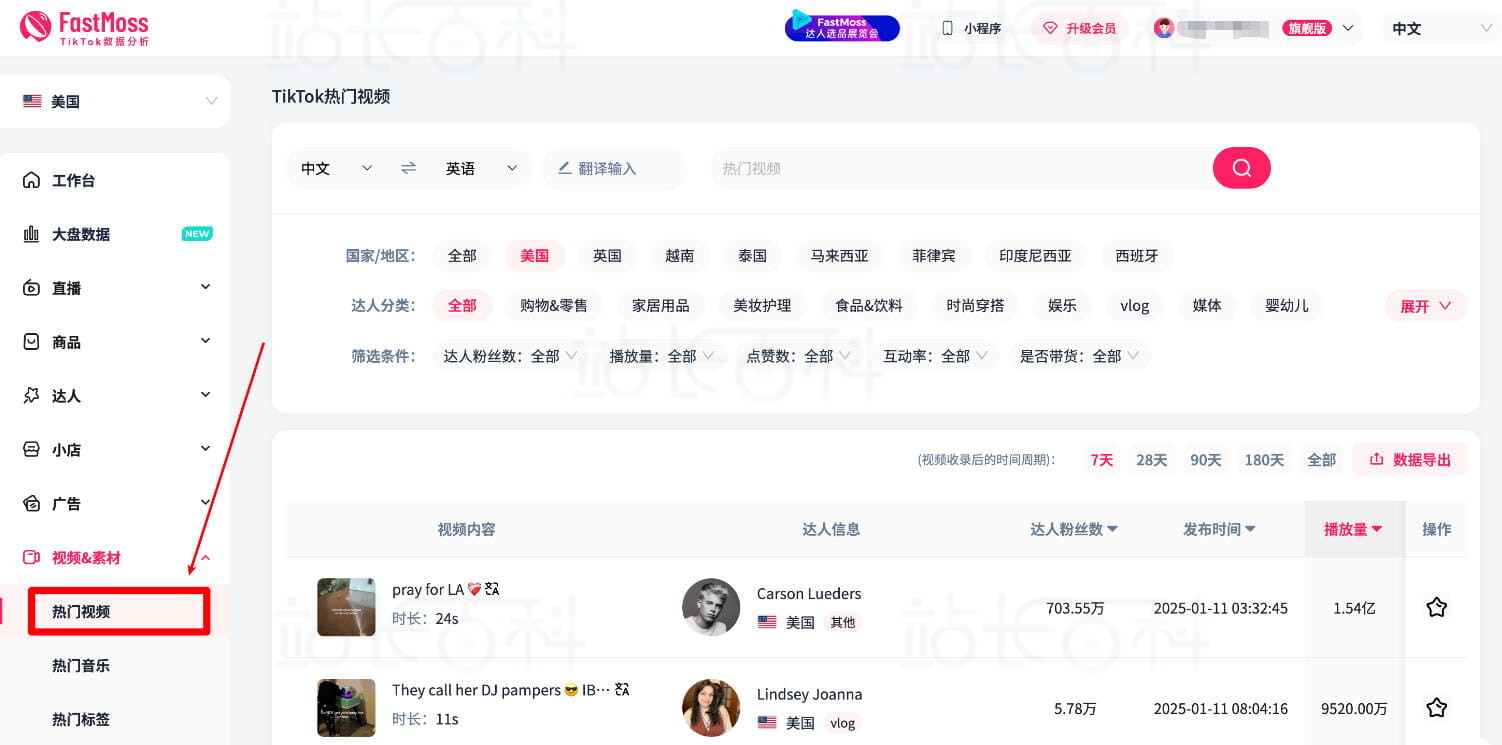The width and height of the screenshot is (1502, 745).
Task: Favorite the pray for LA video star
Action: pyautogui.click(x=1437, y=607)
